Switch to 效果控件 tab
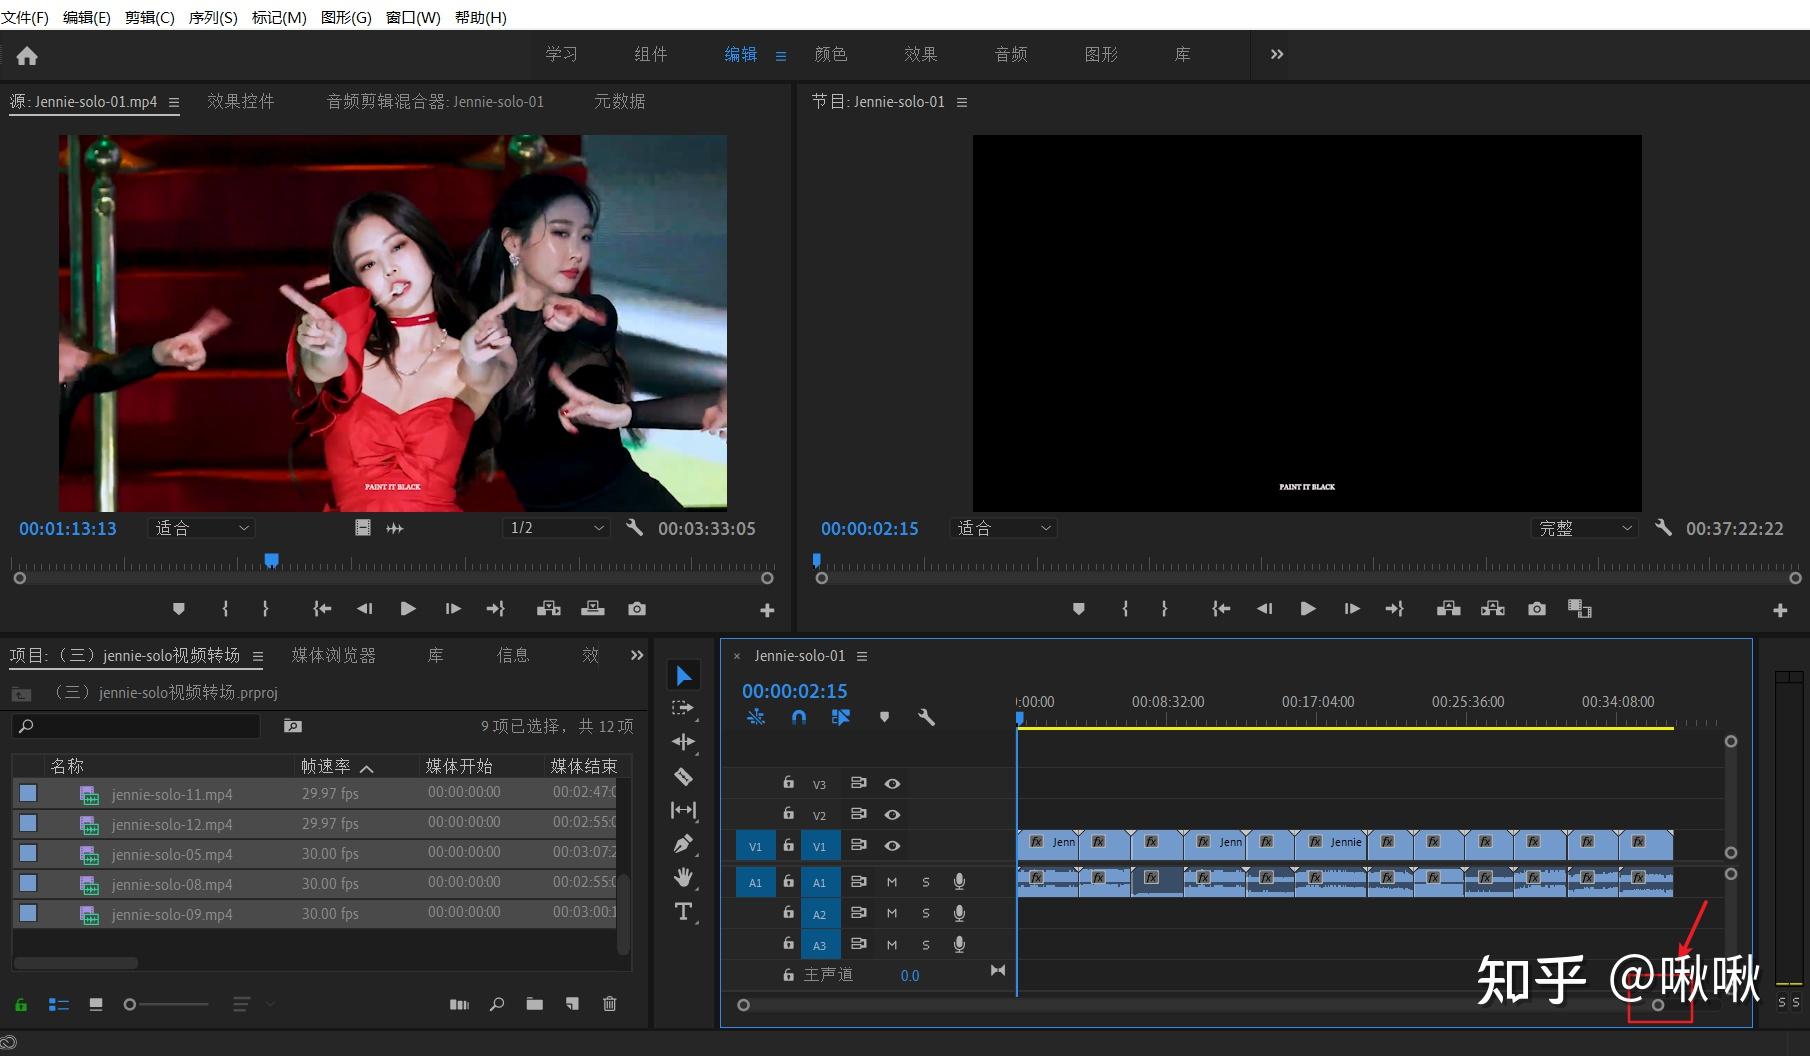Image resolution: width=1810 pixels, height=1056 pixels. coord(241,101)
